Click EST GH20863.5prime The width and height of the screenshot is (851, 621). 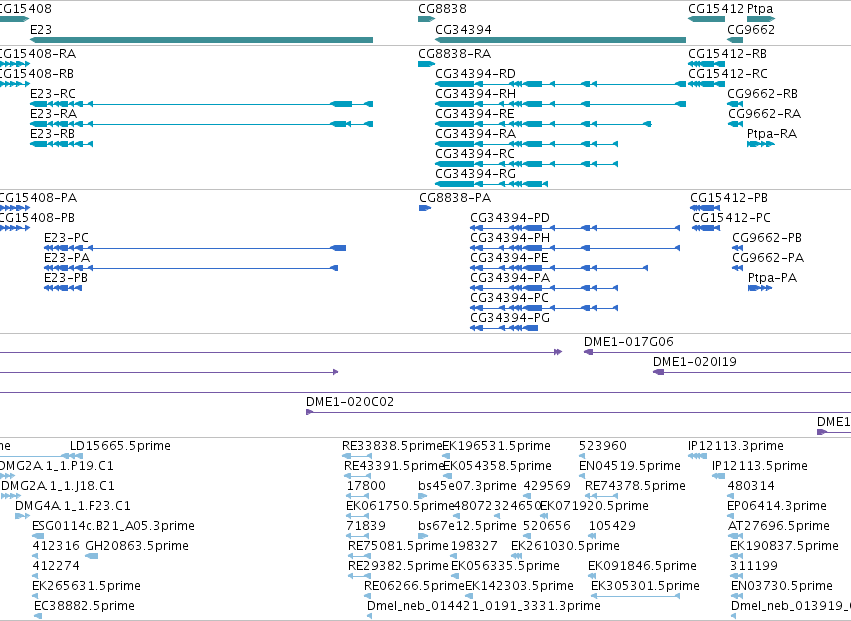tap(137, 547)
